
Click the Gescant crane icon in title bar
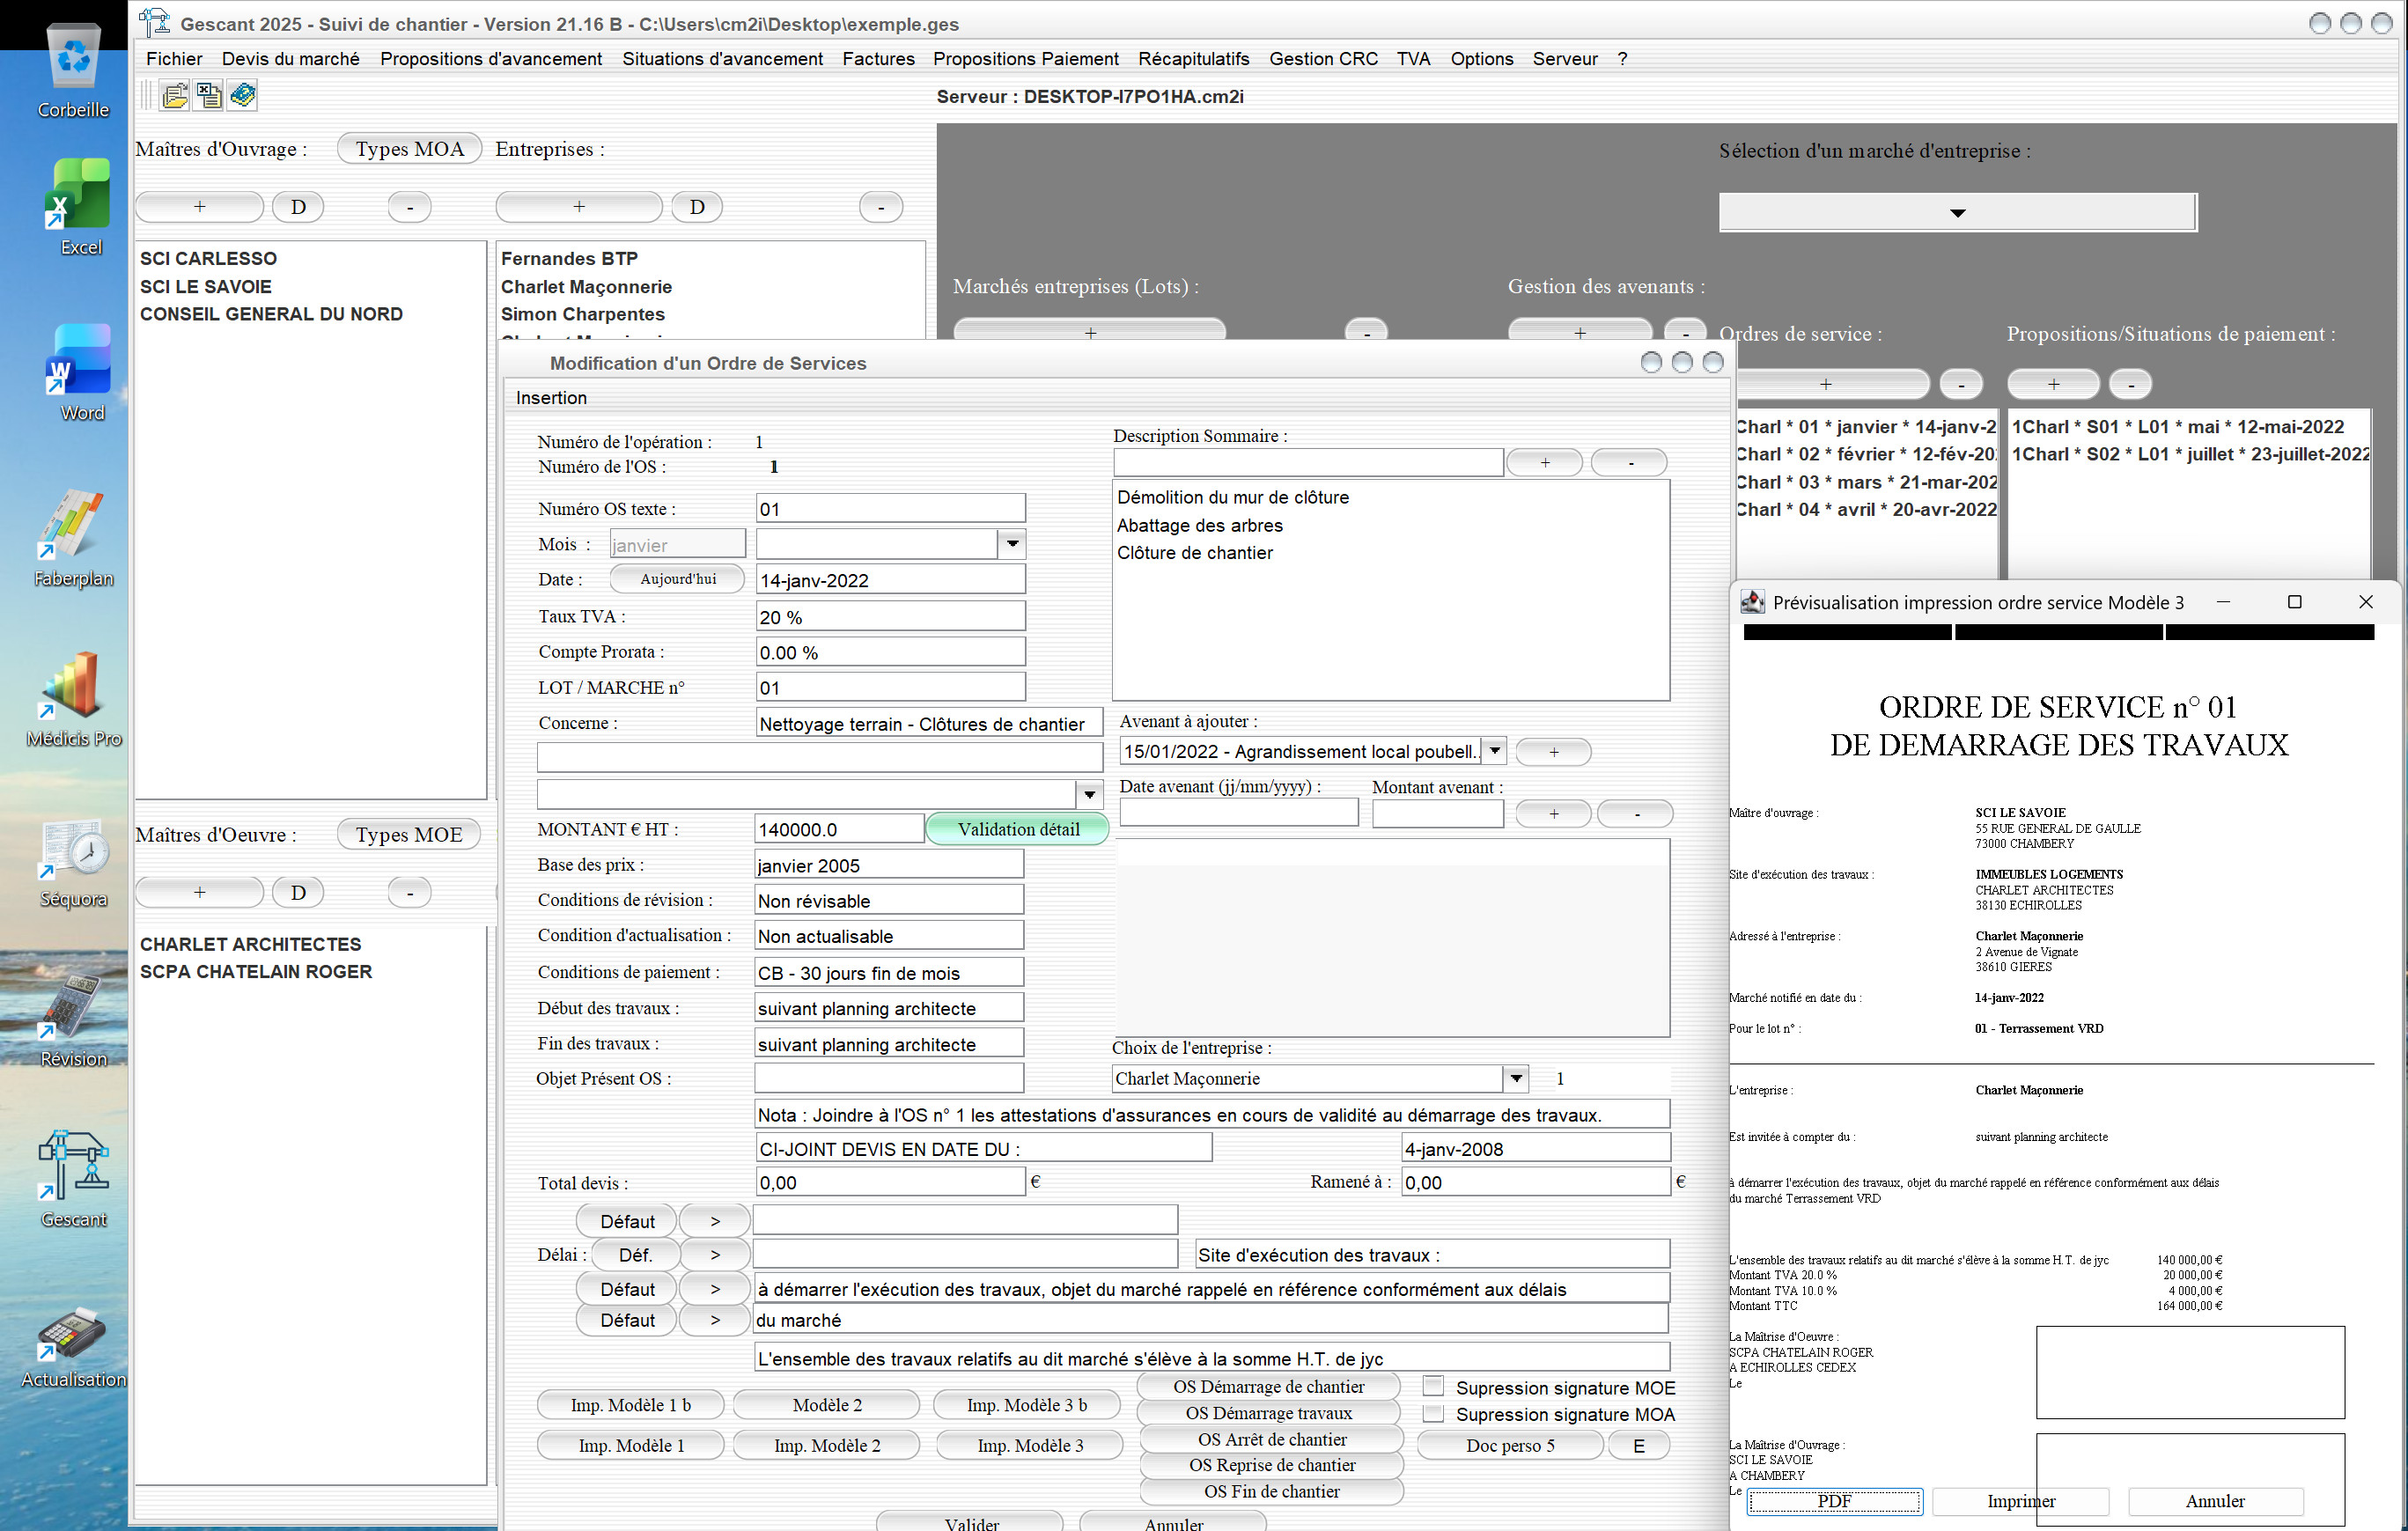point(154,23)
